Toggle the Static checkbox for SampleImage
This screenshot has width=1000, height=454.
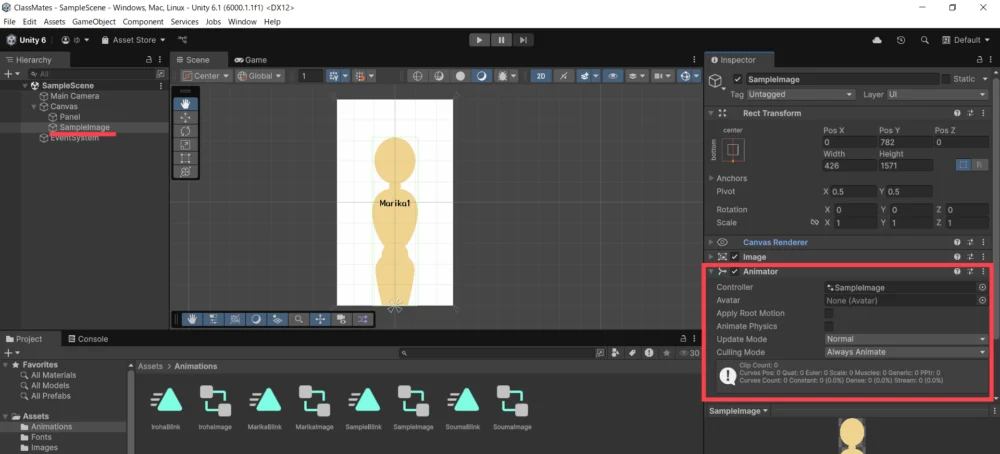946,79
